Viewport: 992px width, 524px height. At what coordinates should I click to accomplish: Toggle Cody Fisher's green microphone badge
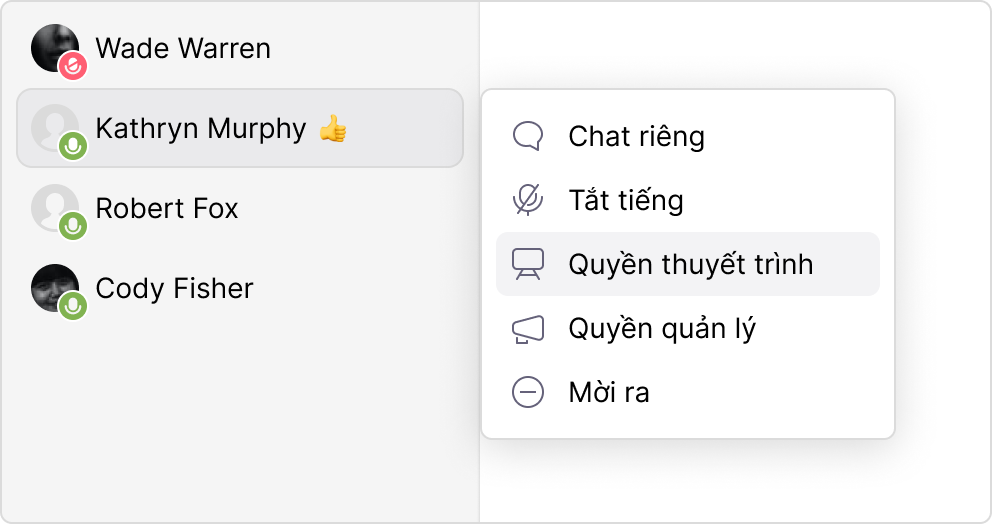72,306
